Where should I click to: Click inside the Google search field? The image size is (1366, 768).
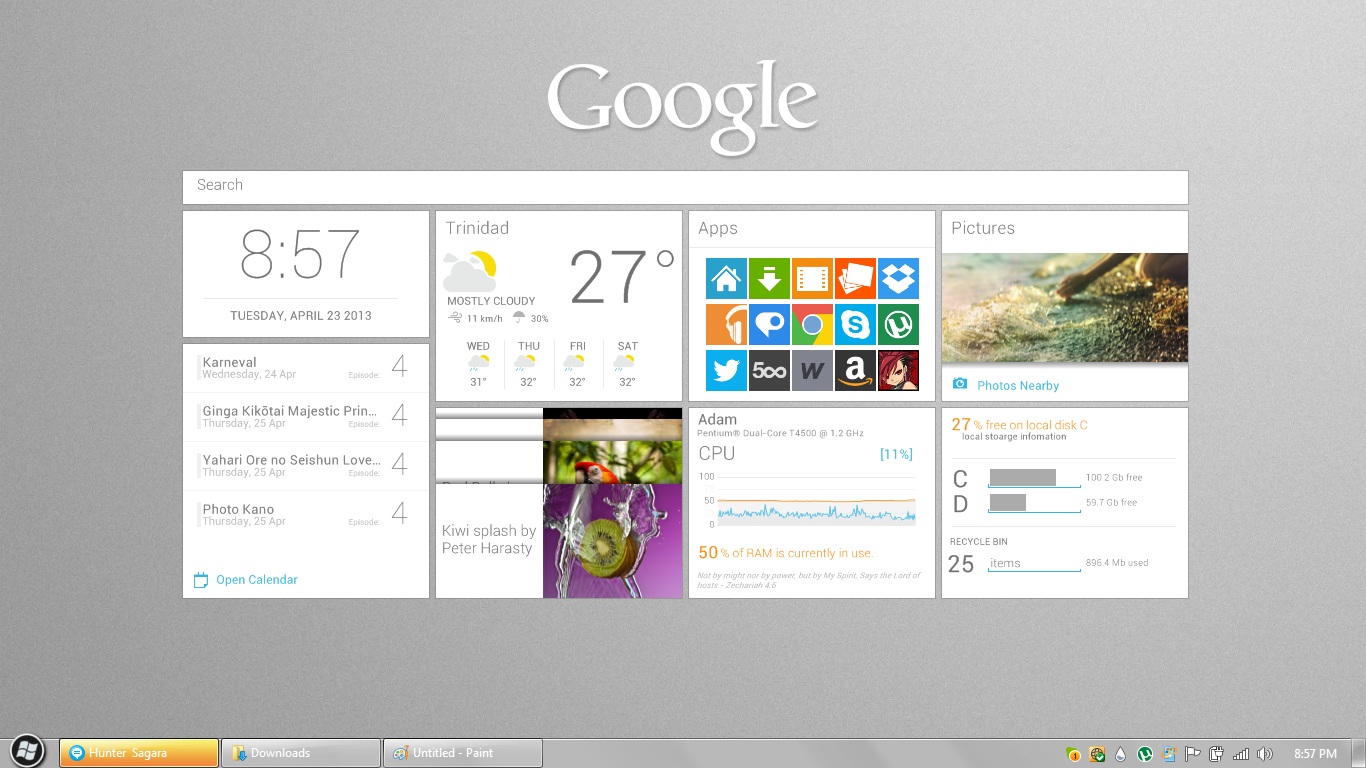click(x=683, y=186)
